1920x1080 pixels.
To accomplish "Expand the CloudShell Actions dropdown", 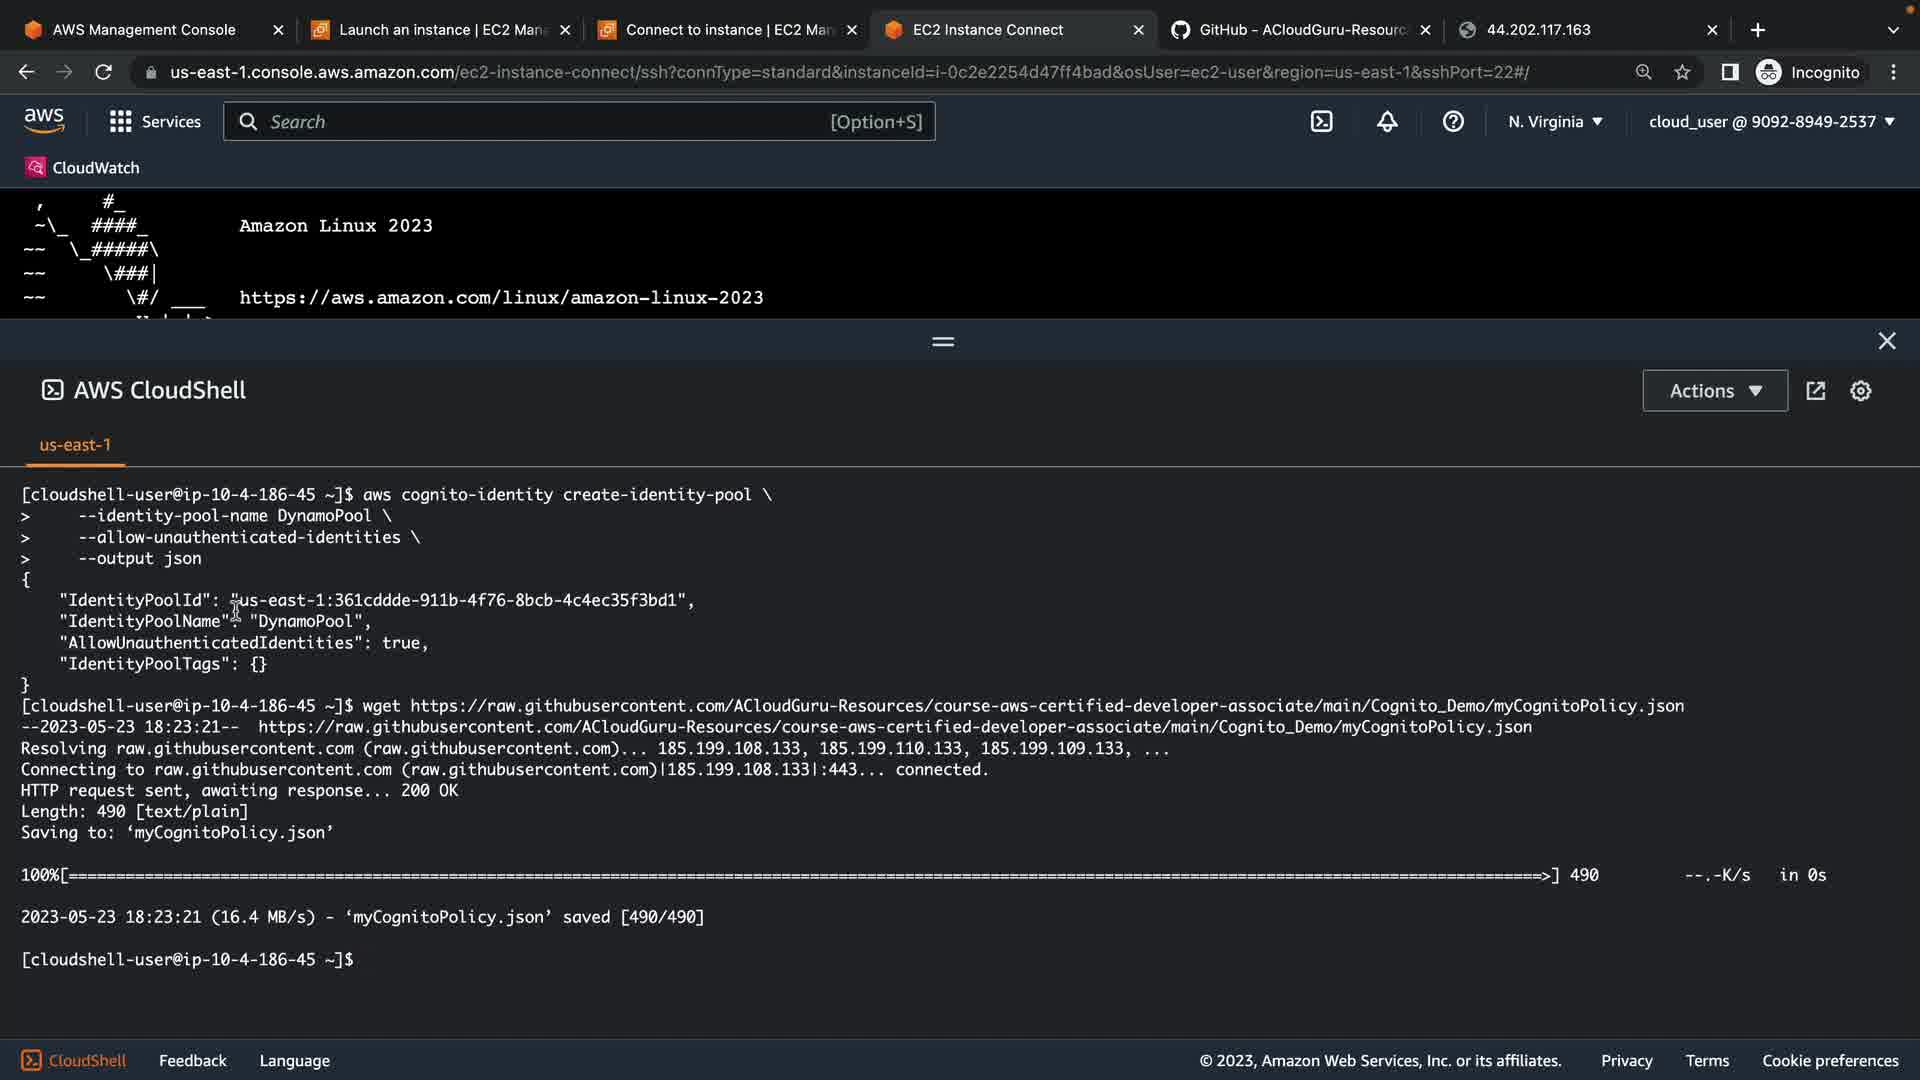I will [x=1714, y=391].
